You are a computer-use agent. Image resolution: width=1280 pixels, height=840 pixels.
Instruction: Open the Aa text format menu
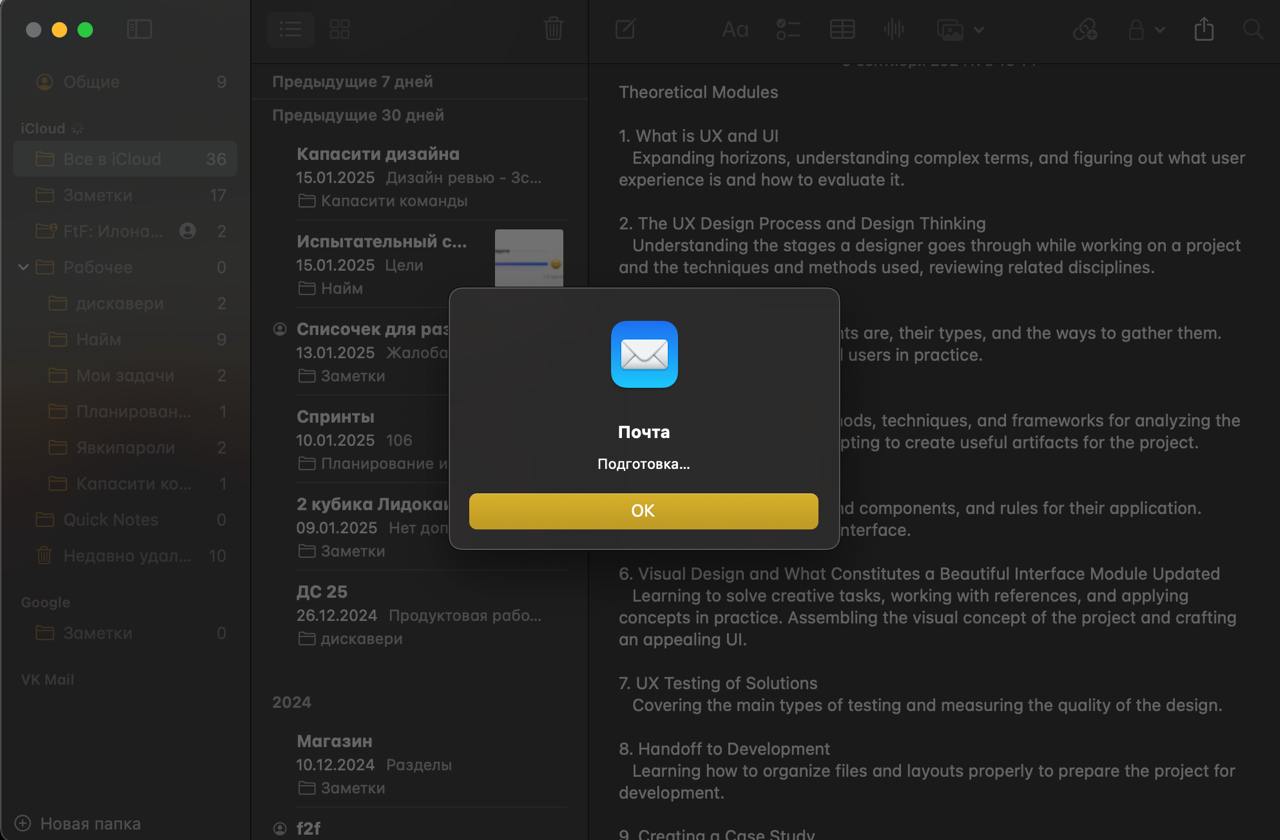point(735,30)
